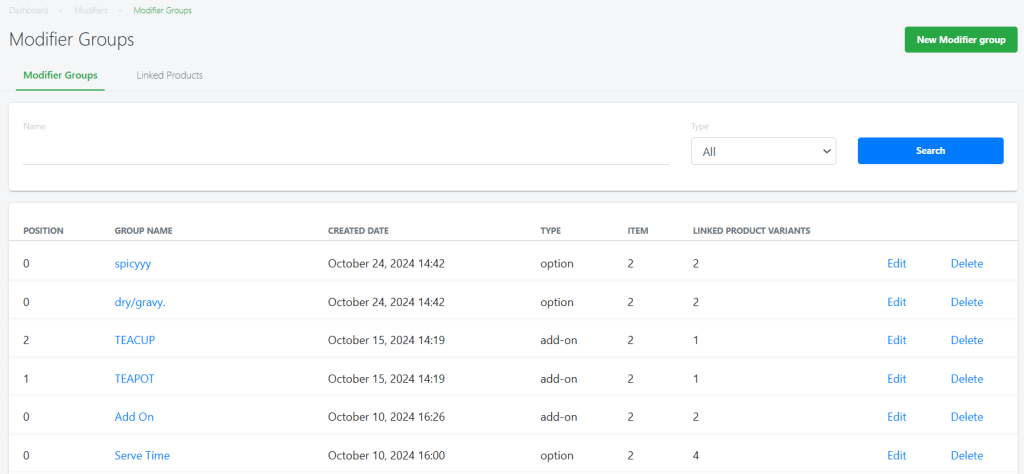Switch to the Linked Products tab
This screenshot has height=474, width=1024.
[169, 75]
